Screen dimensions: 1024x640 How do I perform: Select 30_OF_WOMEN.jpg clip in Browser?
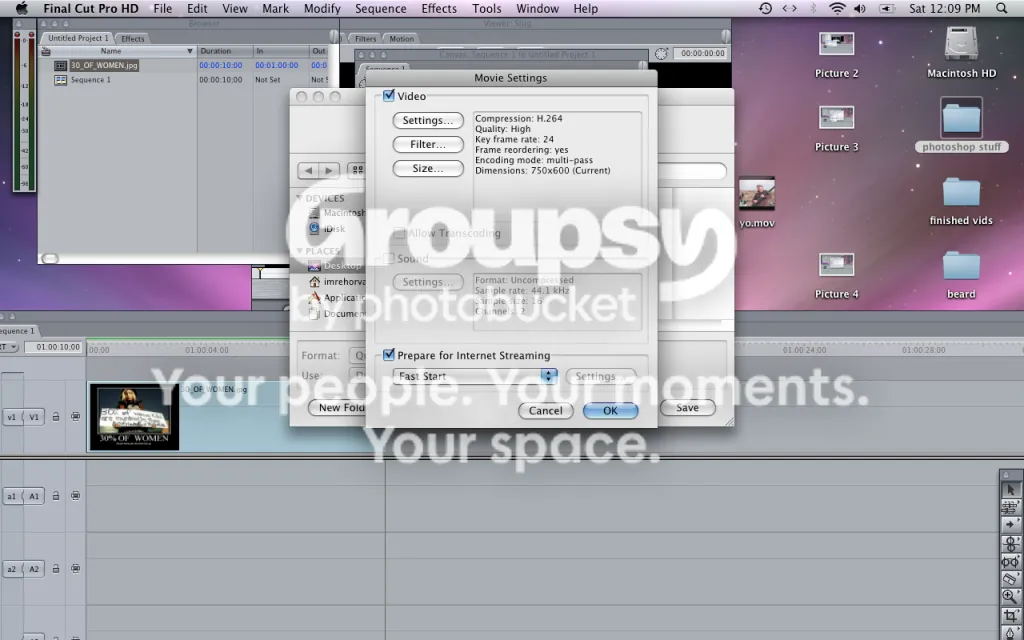(x=104, y=65)
